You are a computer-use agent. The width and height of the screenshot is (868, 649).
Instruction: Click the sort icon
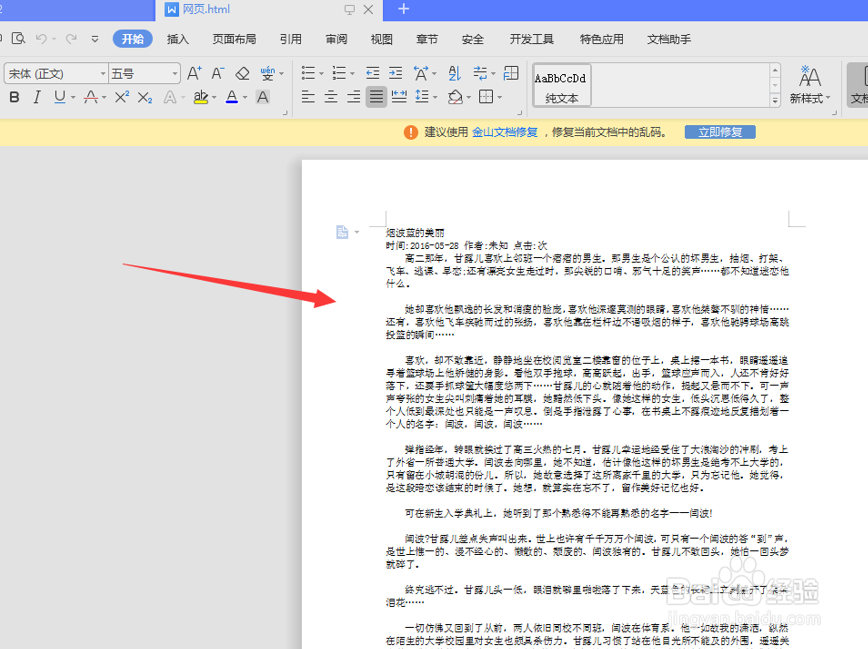coord(454,73)
